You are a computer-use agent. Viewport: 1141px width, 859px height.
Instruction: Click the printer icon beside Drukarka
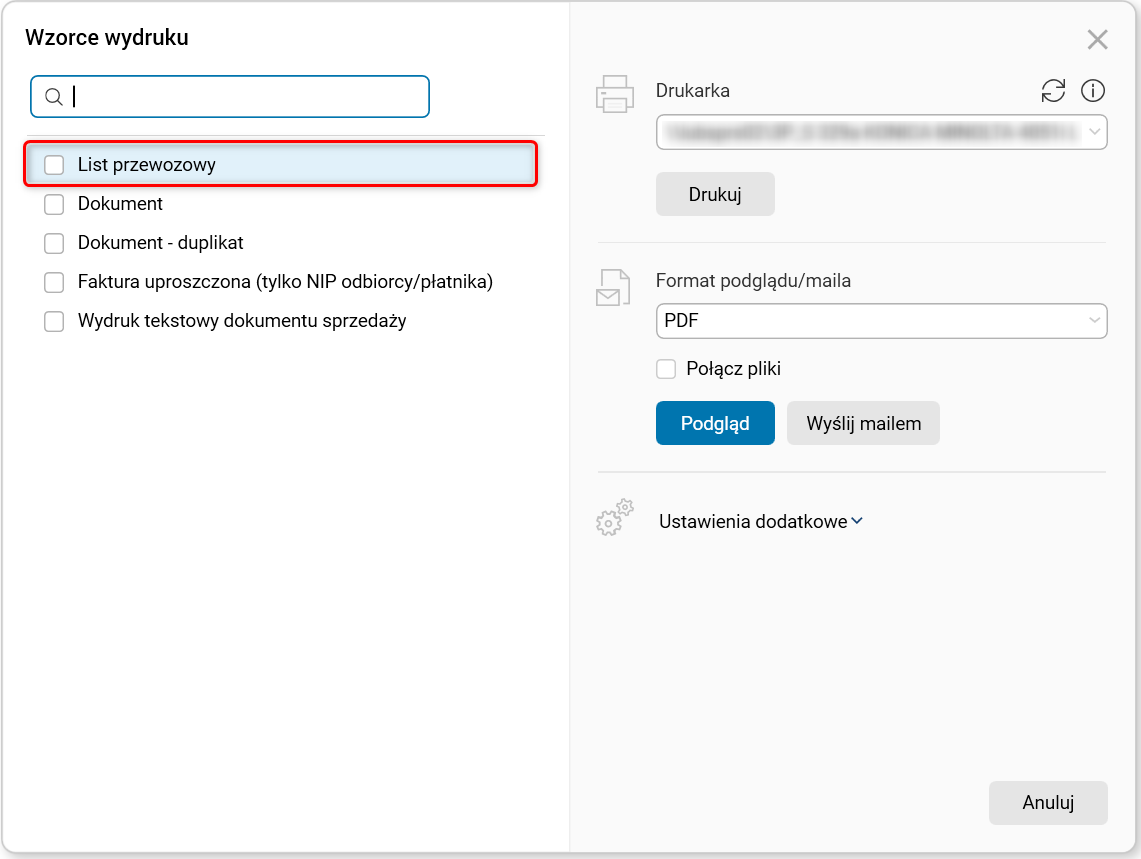[x=615, y=92]
